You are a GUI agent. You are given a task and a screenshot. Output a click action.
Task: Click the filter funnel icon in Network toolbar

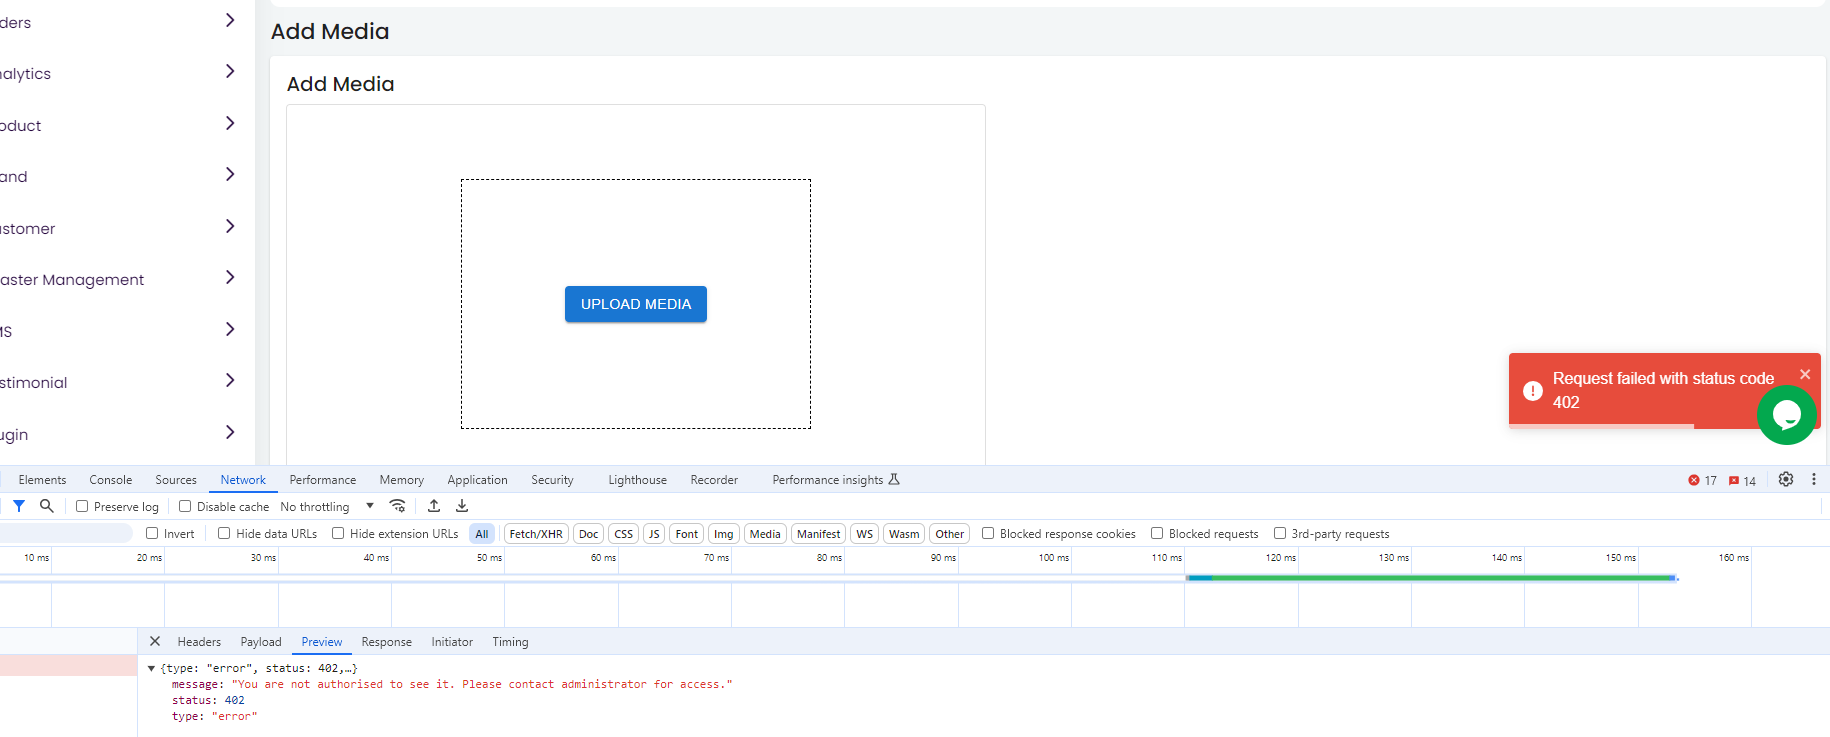(x=19, y=506)
